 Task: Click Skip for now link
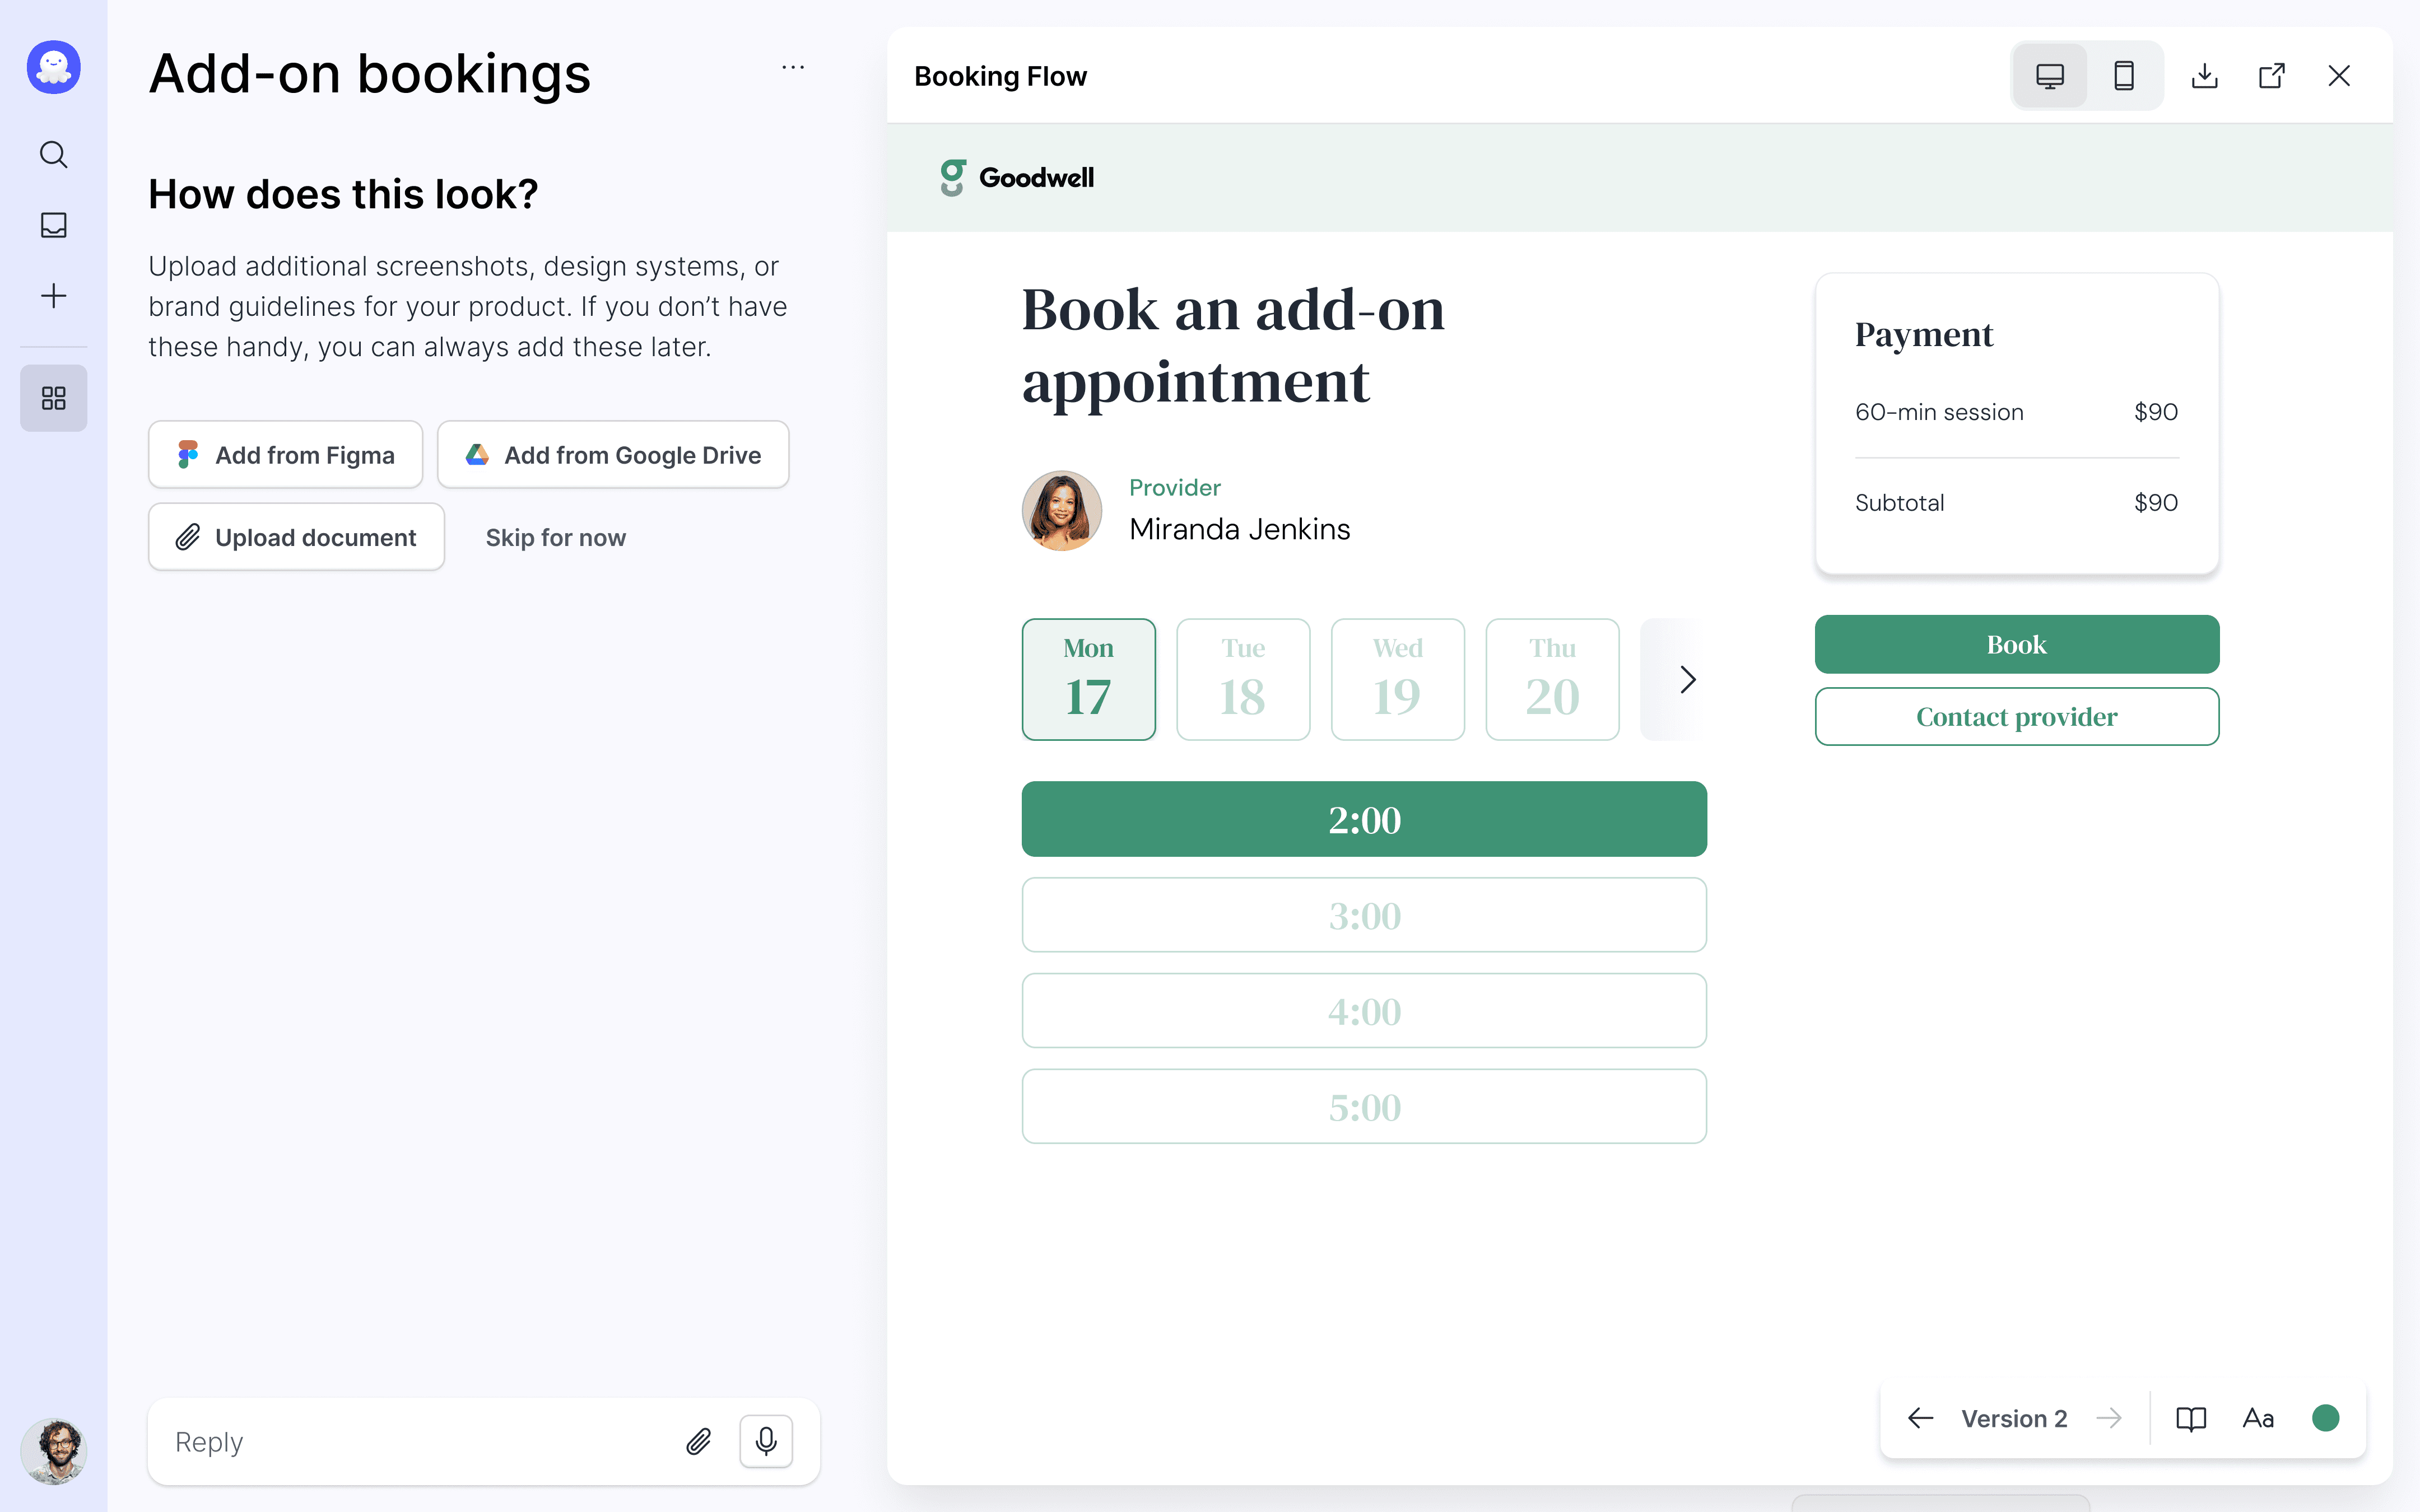[555, 538]
